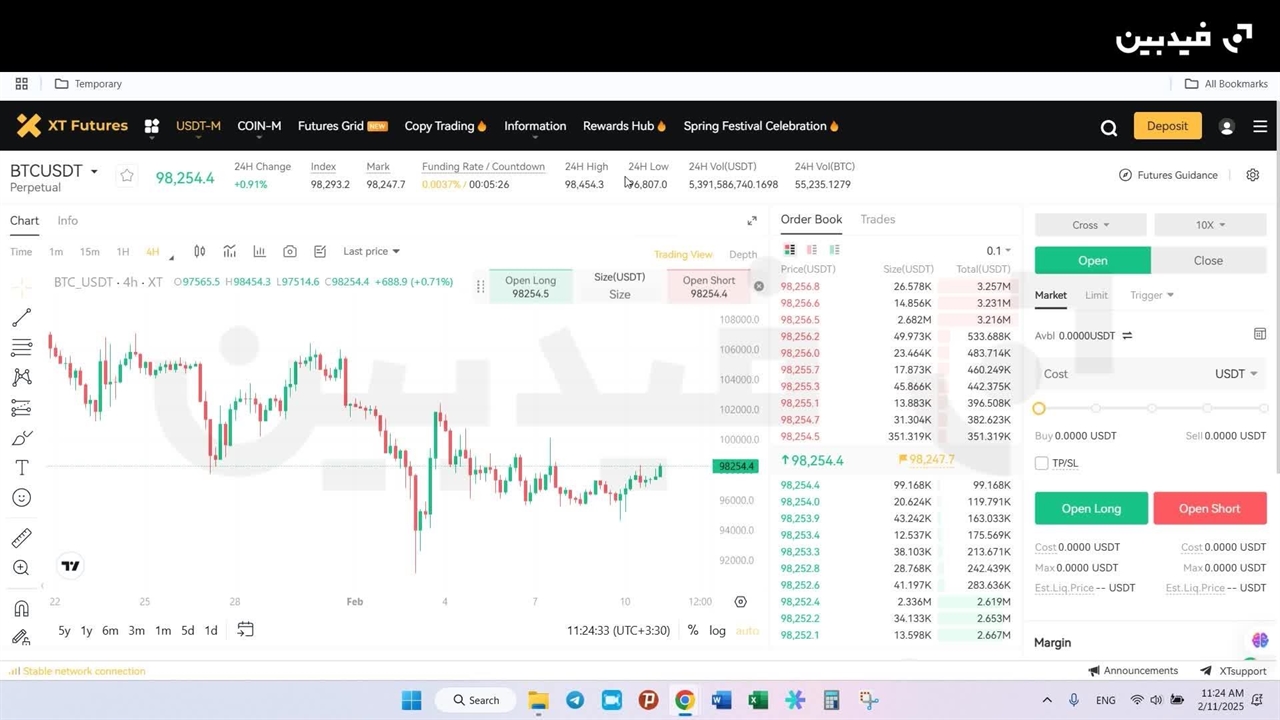Viewport: 1280px width, 720px height.
Task: Open the search icon in top navigation
Action: (x=1109, y=127)
